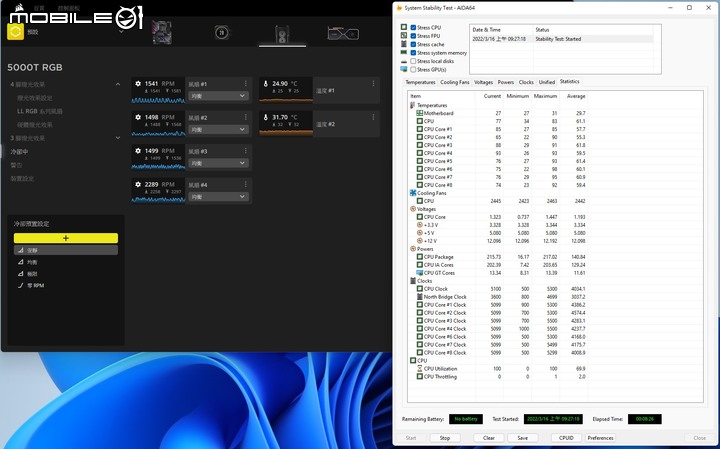Switch to the Cooling Fans tab
720x449 pixels.
pos(455,82)
